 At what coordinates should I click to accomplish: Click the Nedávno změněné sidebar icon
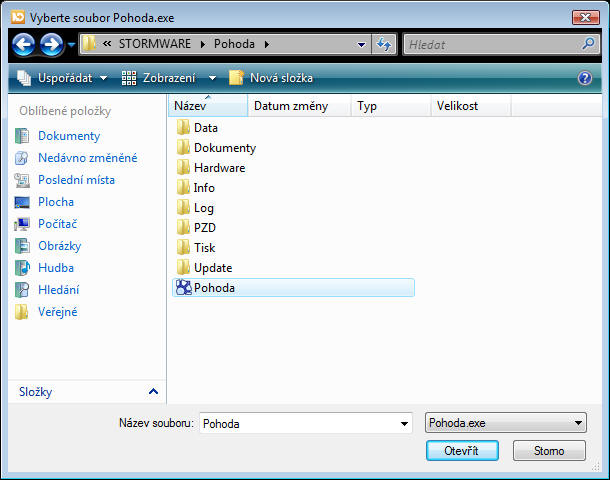click(21, 158)
